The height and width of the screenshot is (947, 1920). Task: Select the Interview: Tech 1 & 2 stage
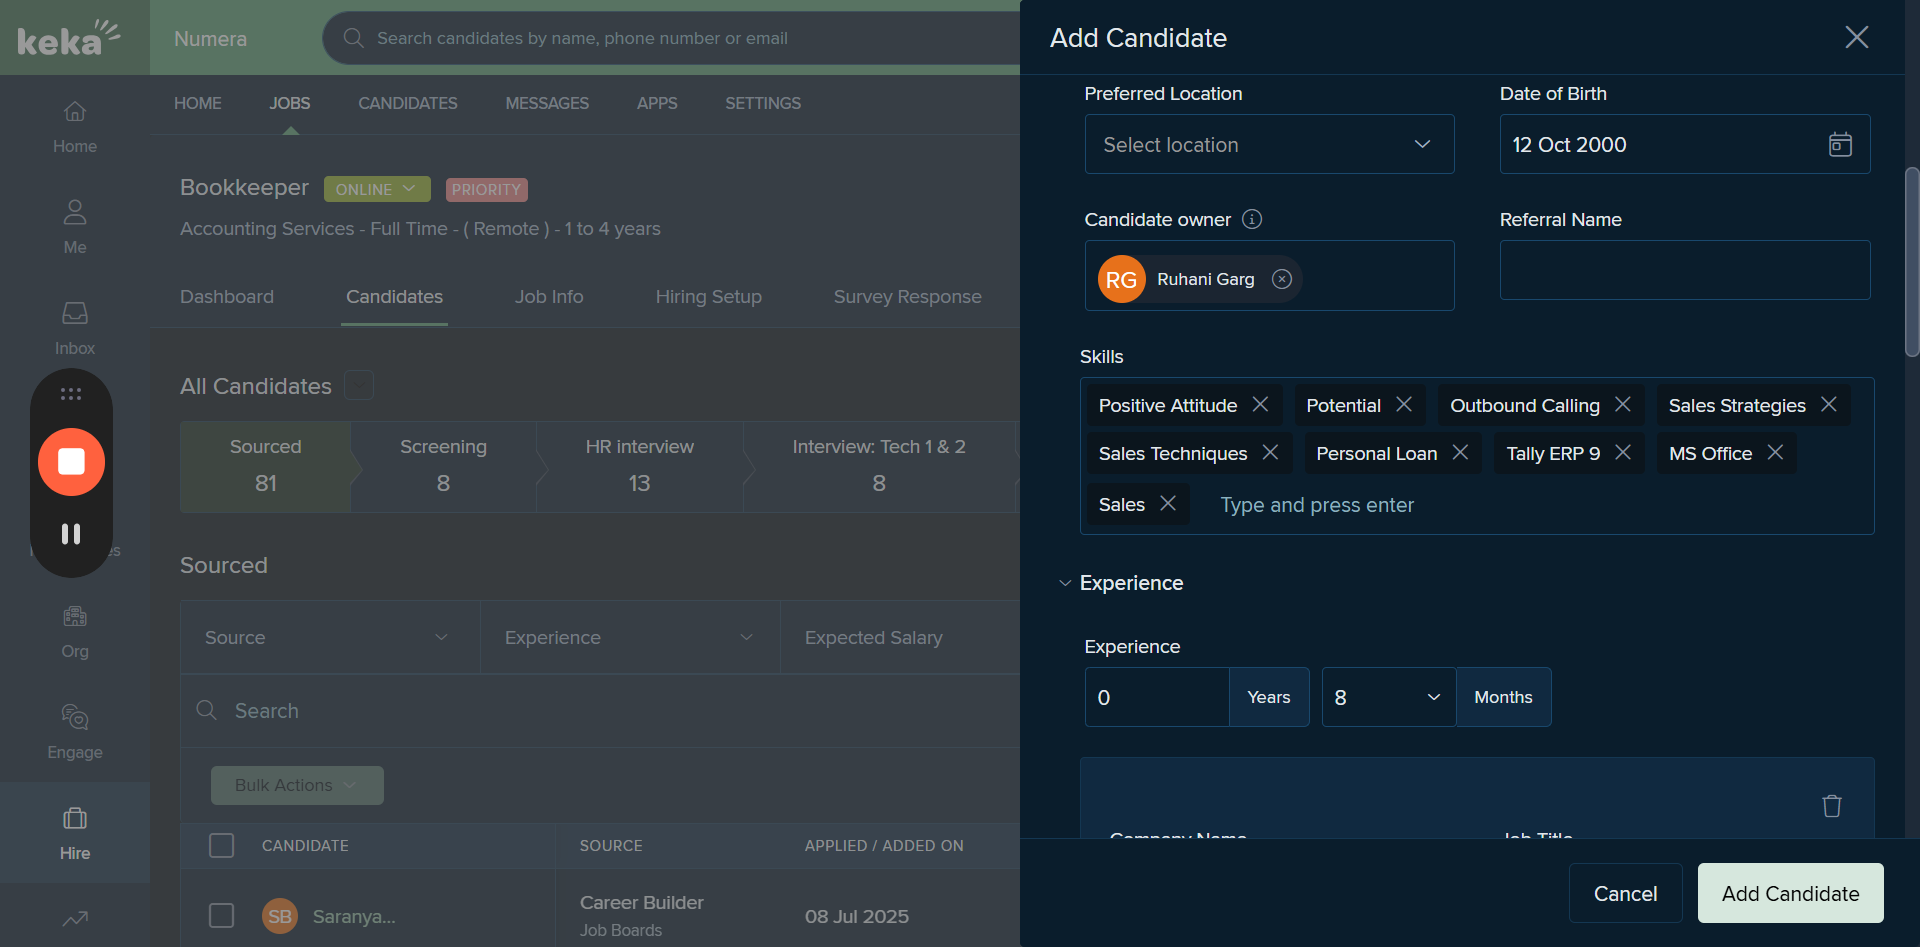pos(879,466)
